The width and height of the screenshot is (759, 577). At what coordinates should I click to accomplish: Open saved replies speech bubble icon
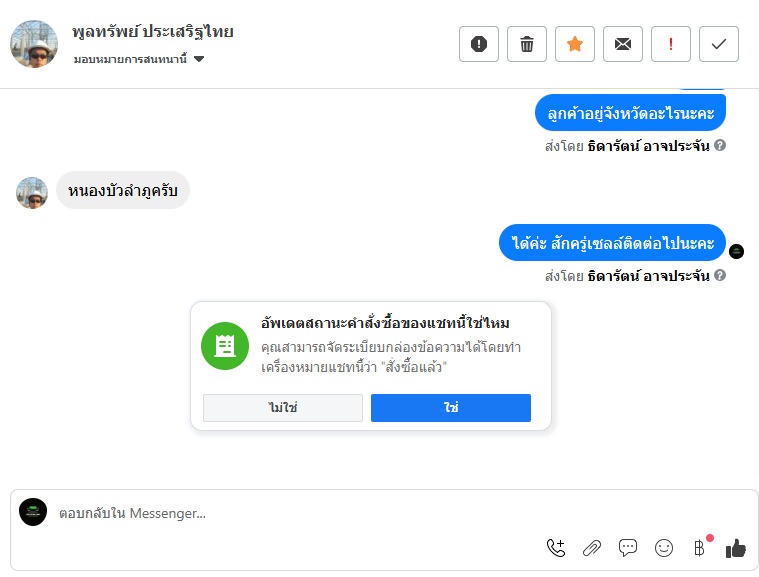pyautogui.click(x=628, y=547)
